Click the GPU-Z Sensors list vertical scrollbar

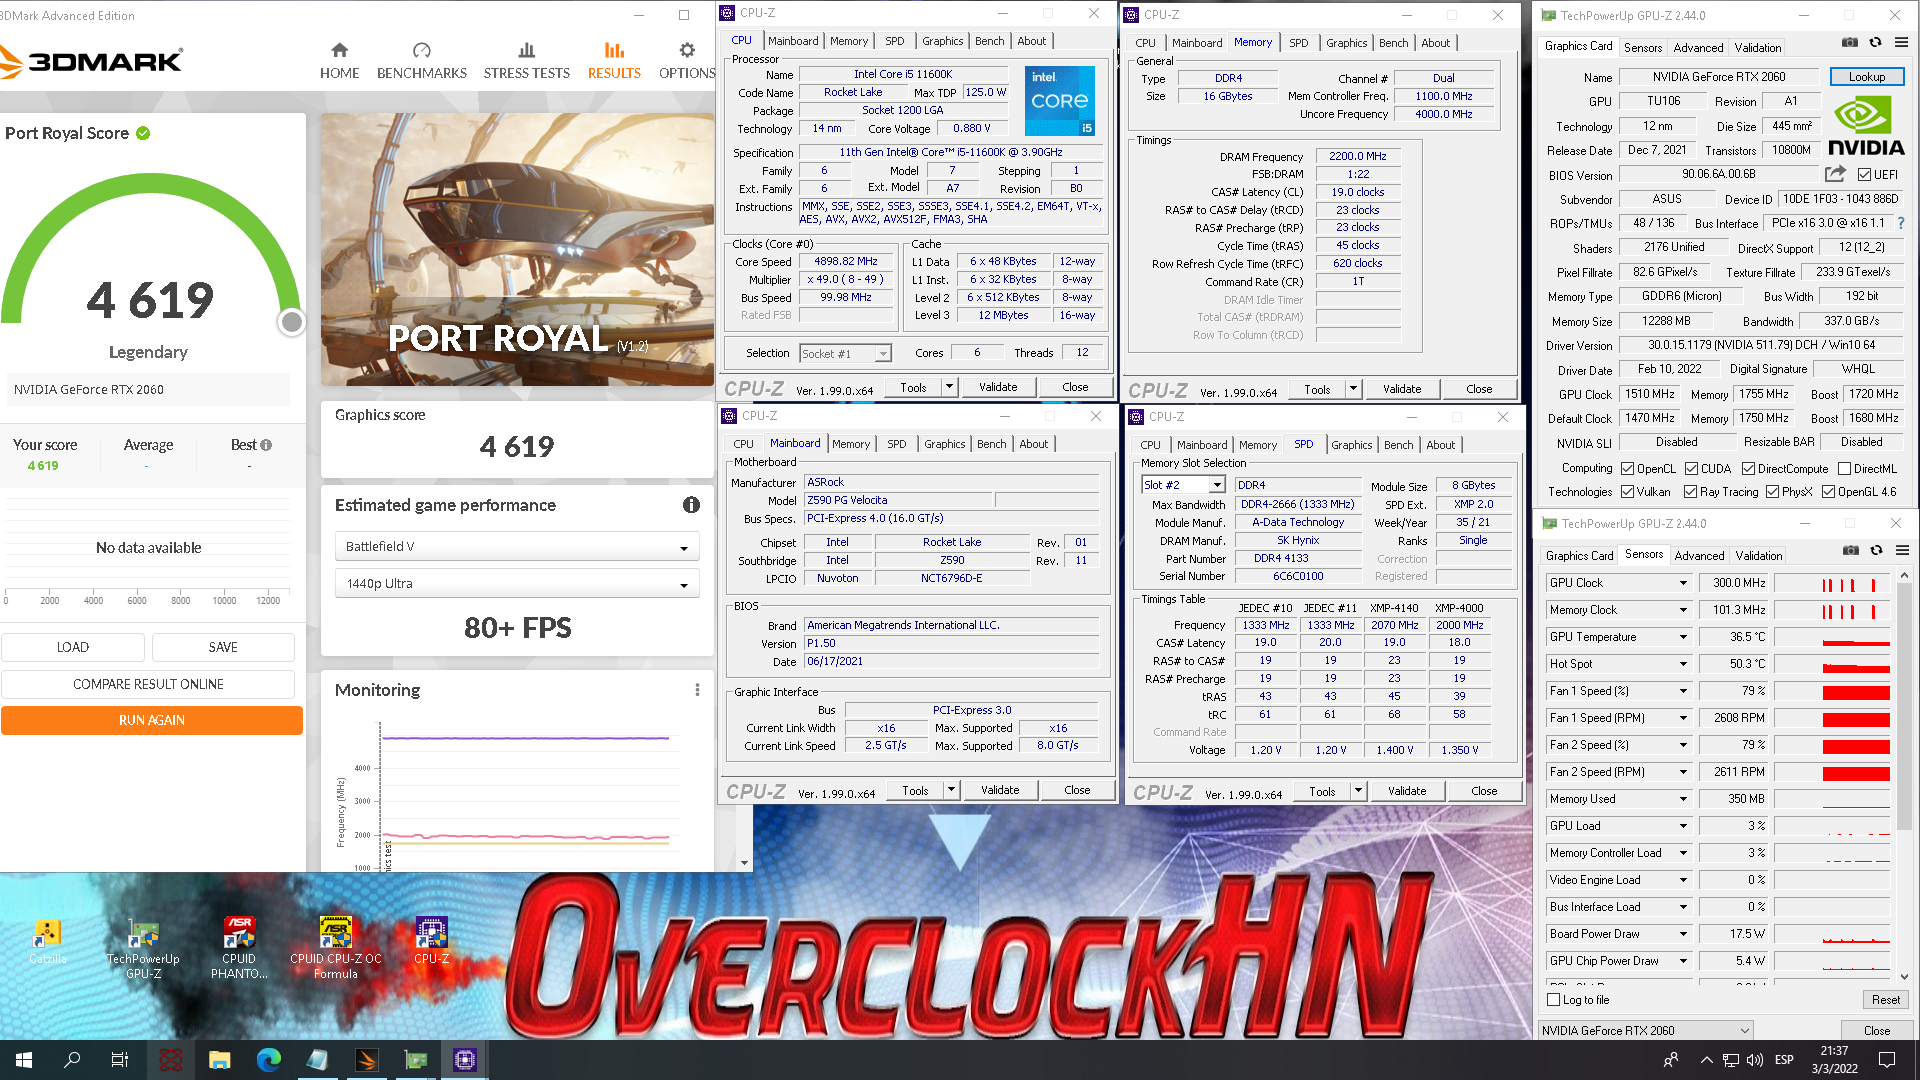click(x=1904, y=706)
